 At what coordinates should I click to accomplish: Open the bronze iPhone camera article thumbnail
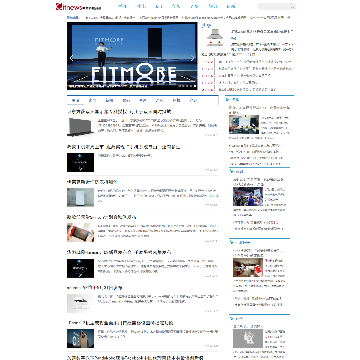80,338
